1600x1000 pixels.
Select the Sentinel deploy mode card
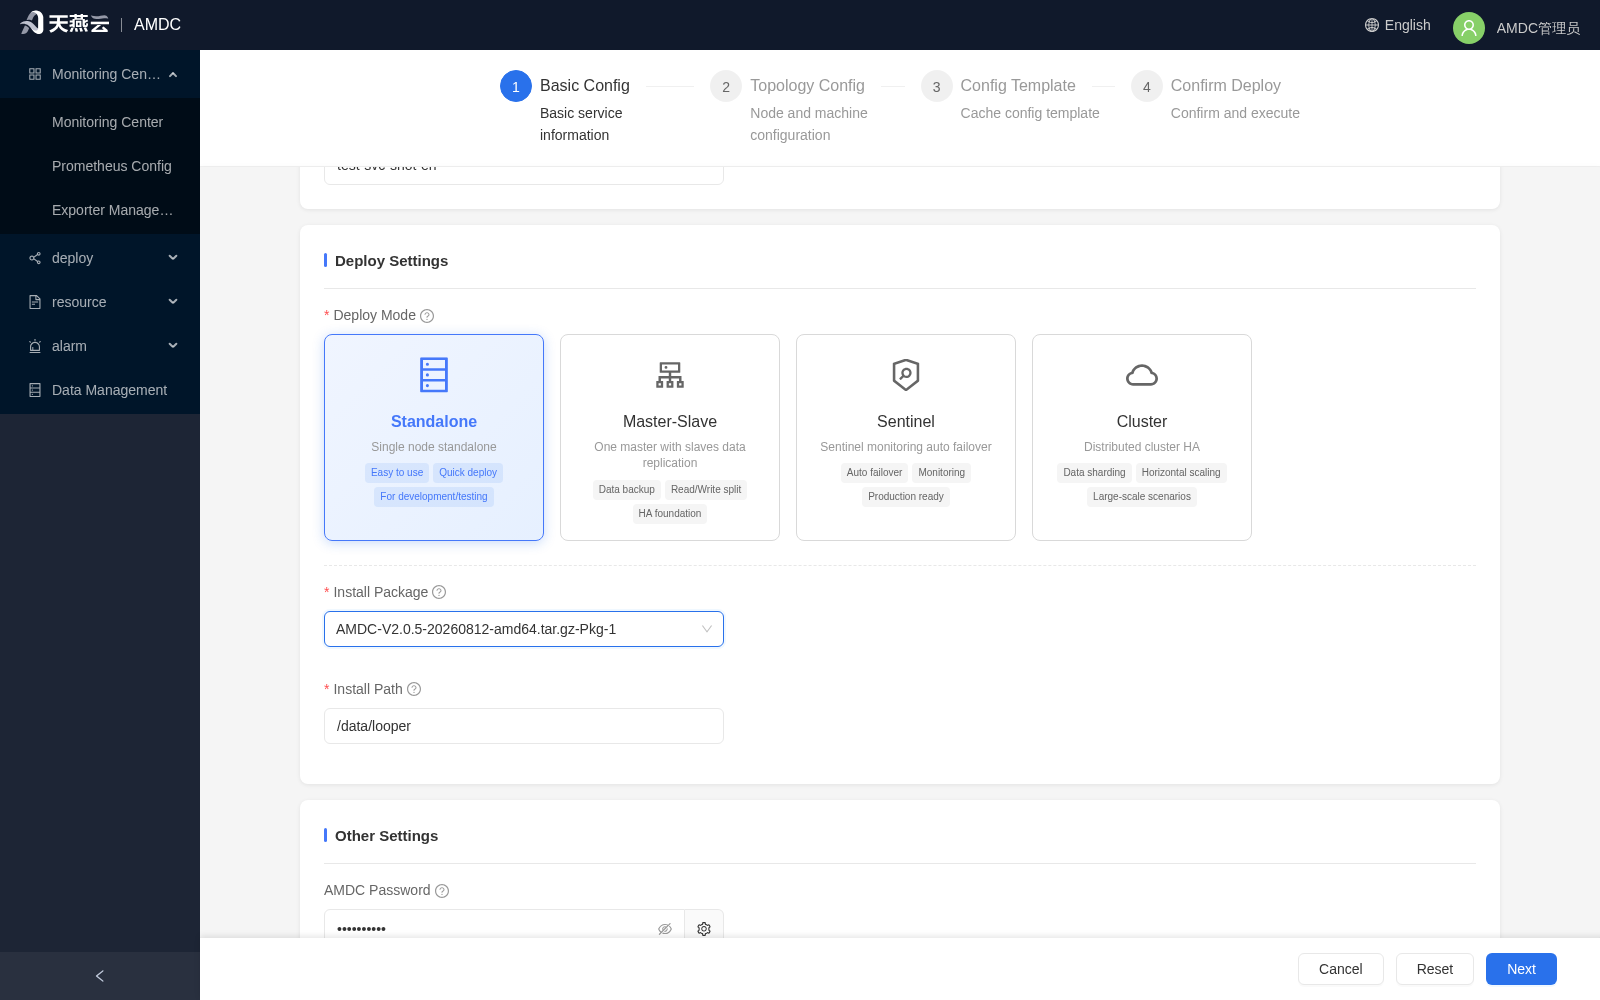coord(906,437)
